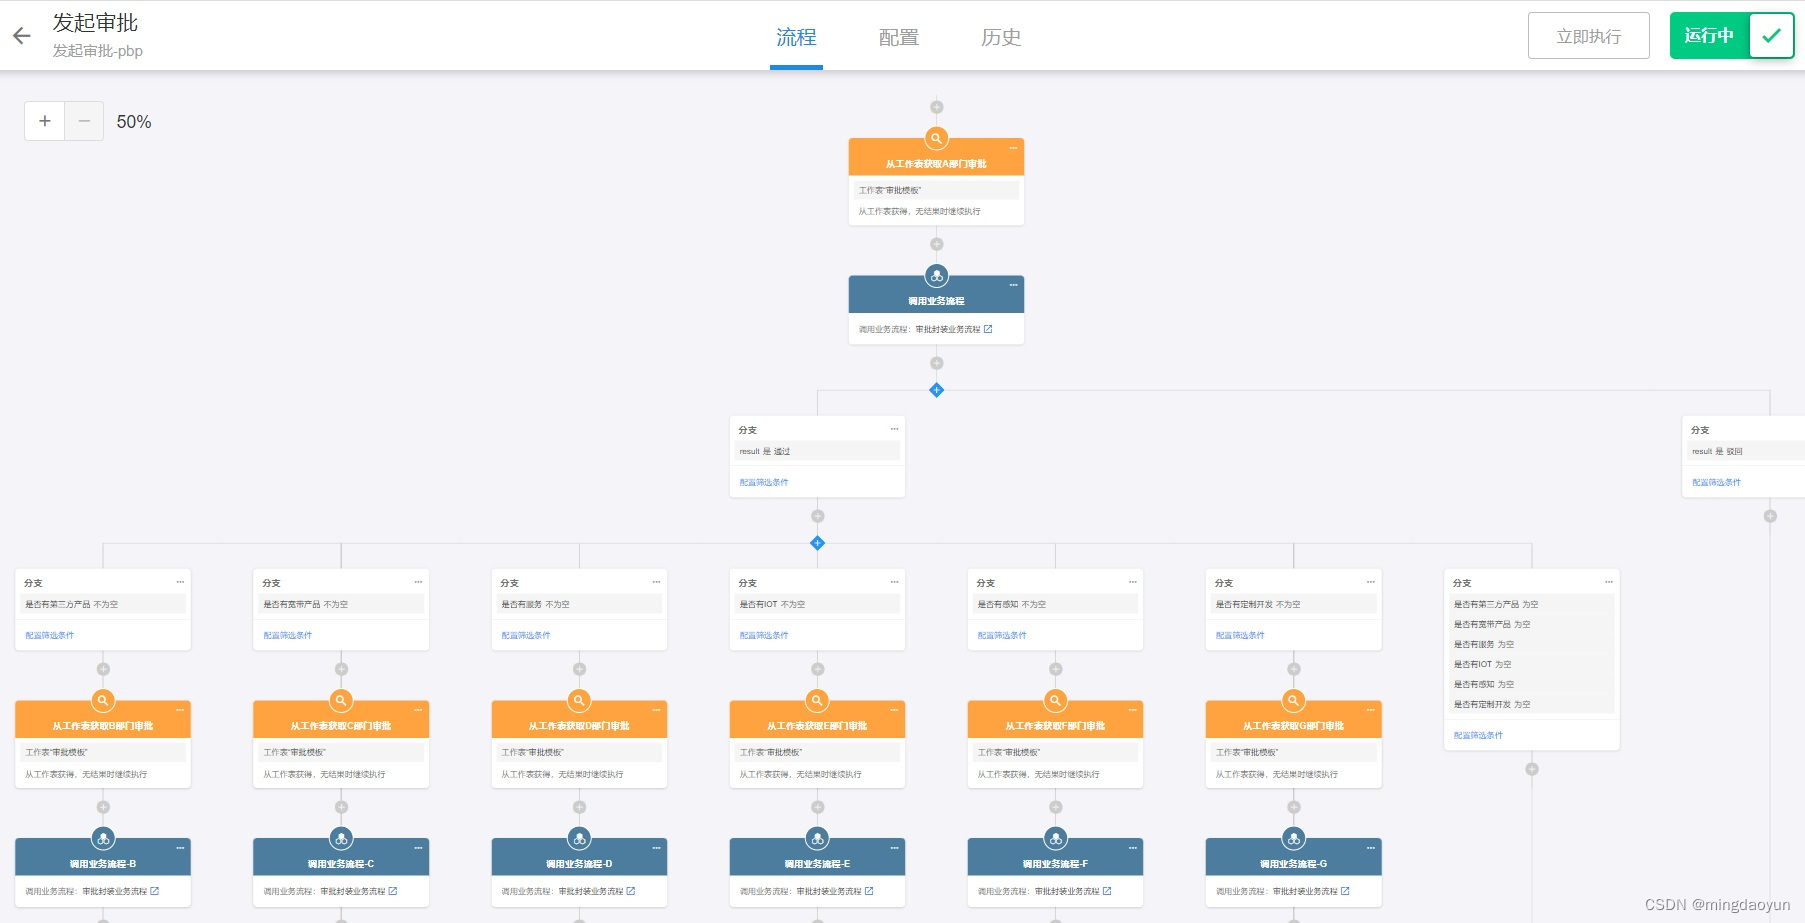Click search icon on 从工作表获取D部门审批 node
Image resolution: width=1805 pixels, height=923 pixels.
pyautogui.click(x=579, y=701)
